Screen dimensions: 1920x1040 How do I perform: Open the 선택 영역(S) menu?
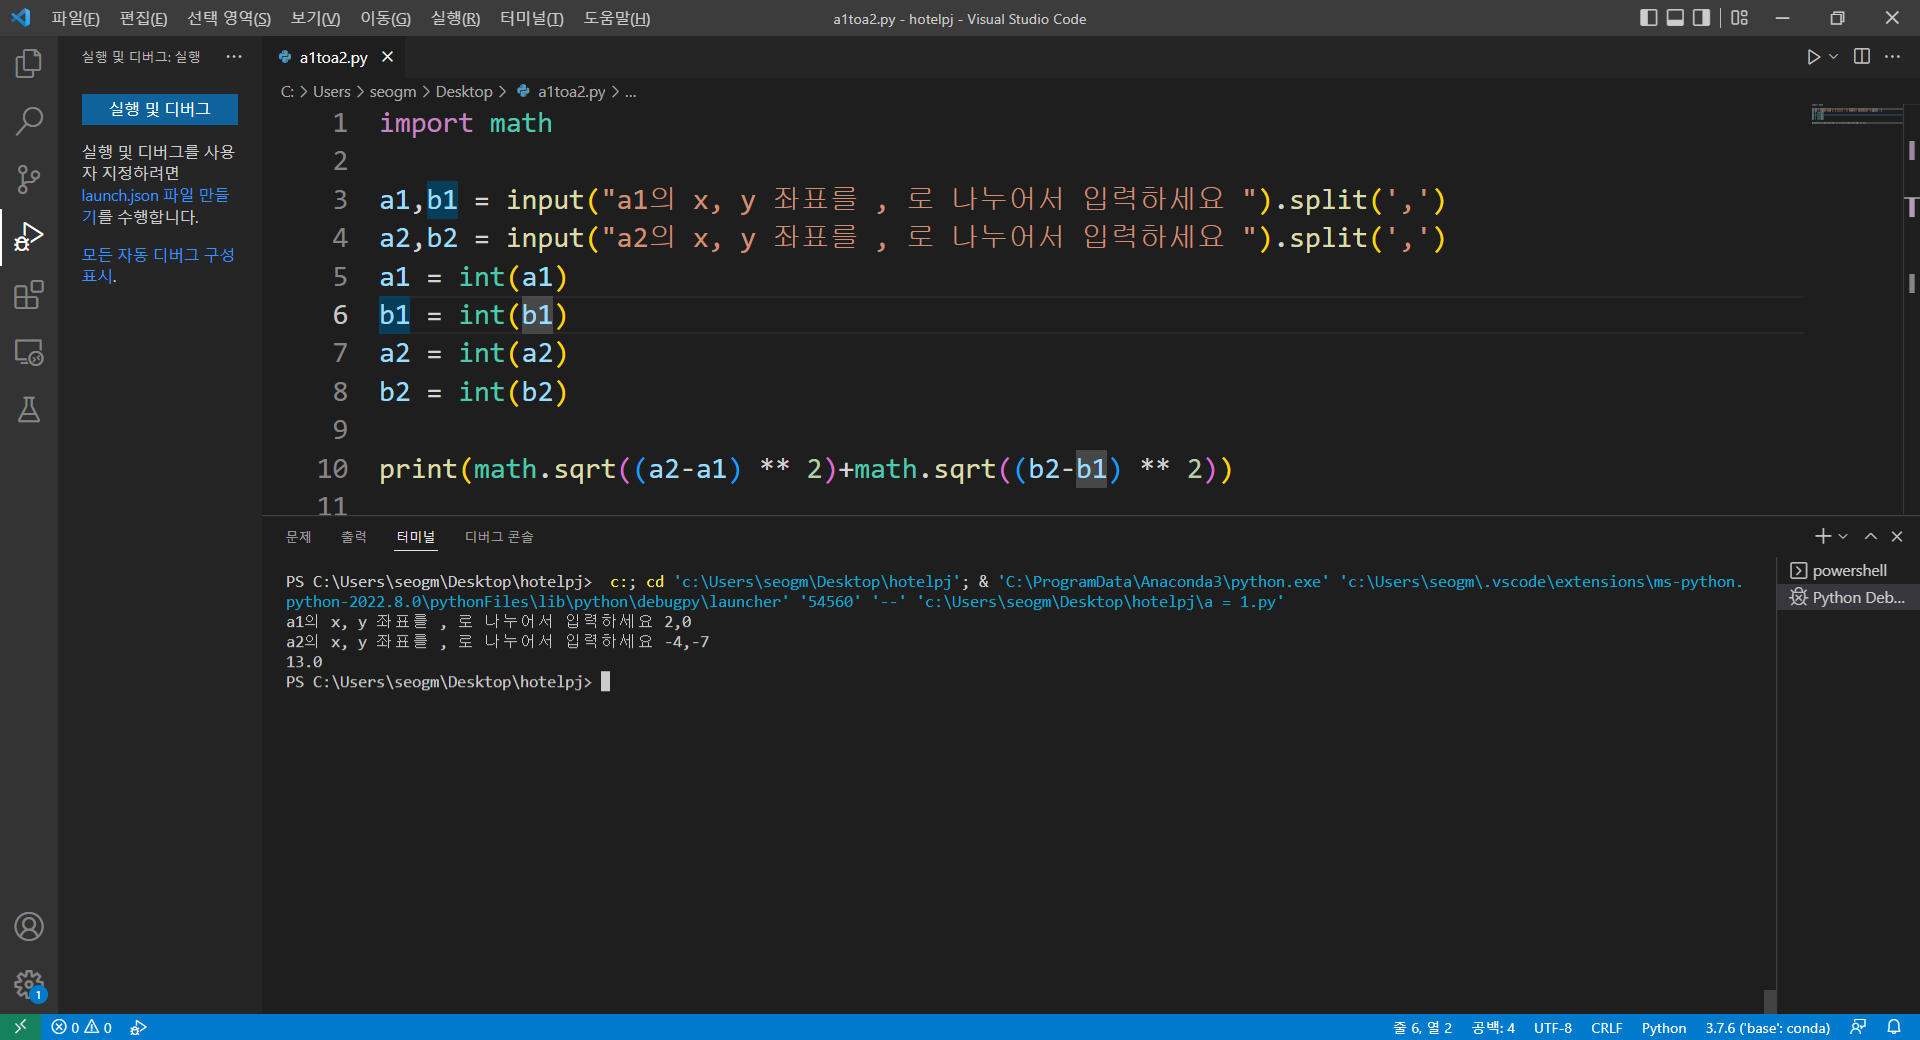tap(229, 18)
